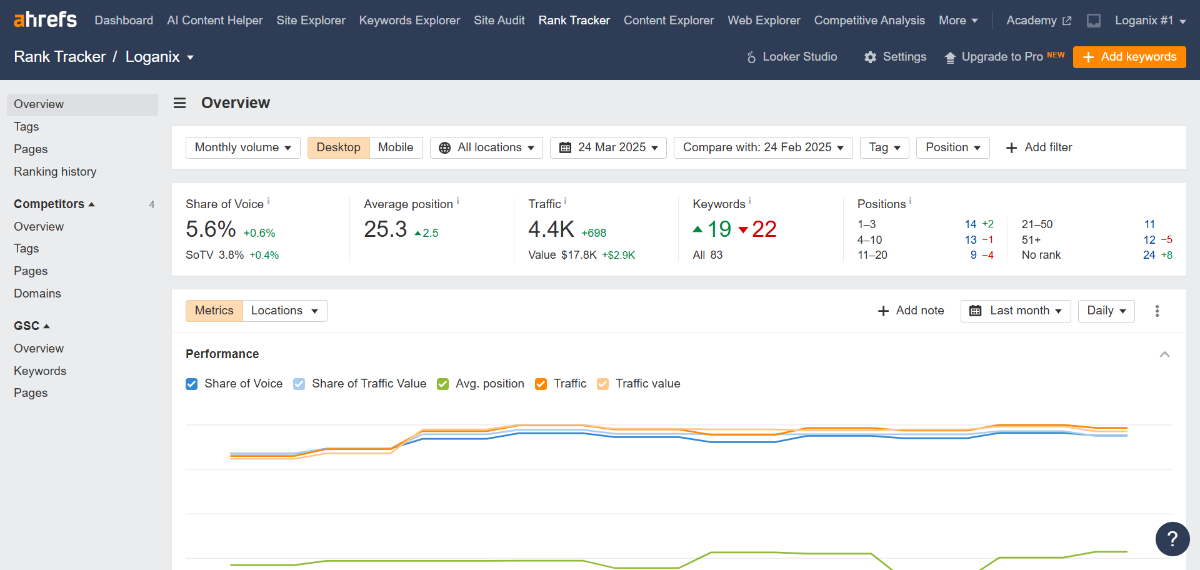Toggle Share of Voice checkbox
Screen dimensions: 1200x570
(192, 383)
